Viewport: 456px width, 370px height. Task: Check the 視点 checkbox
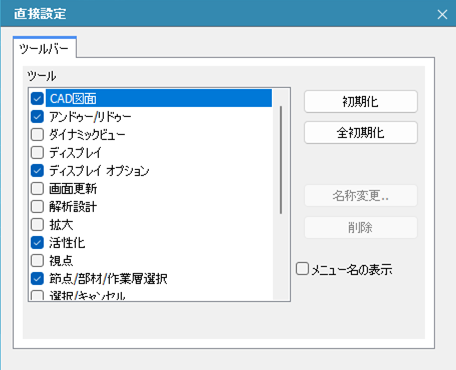[37, 261]
